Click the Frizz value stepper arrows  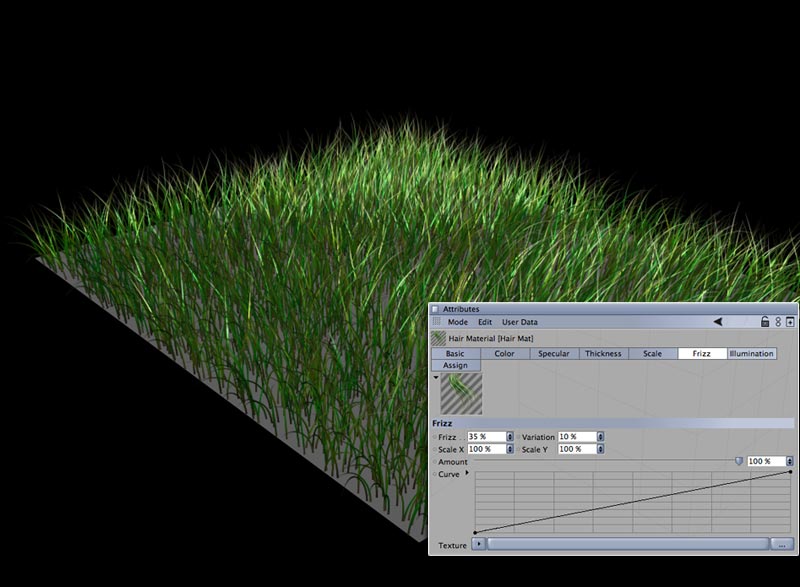511,437
